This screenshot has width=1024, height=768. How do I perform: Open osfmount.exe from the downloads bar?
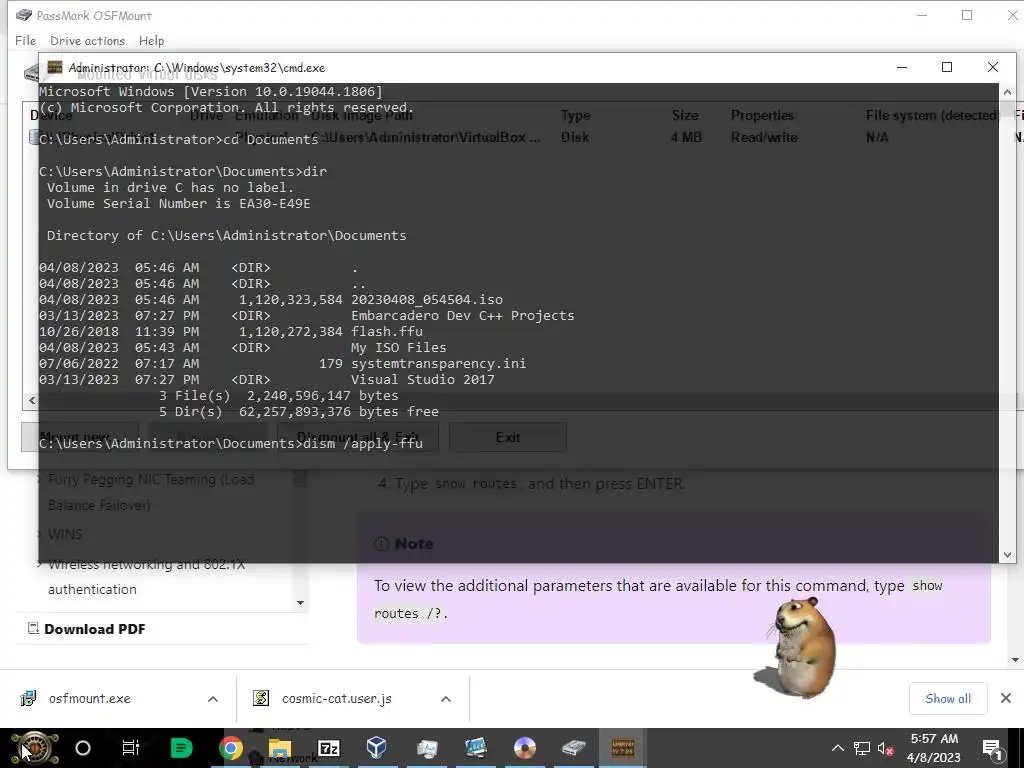click(x=89, y=699)
